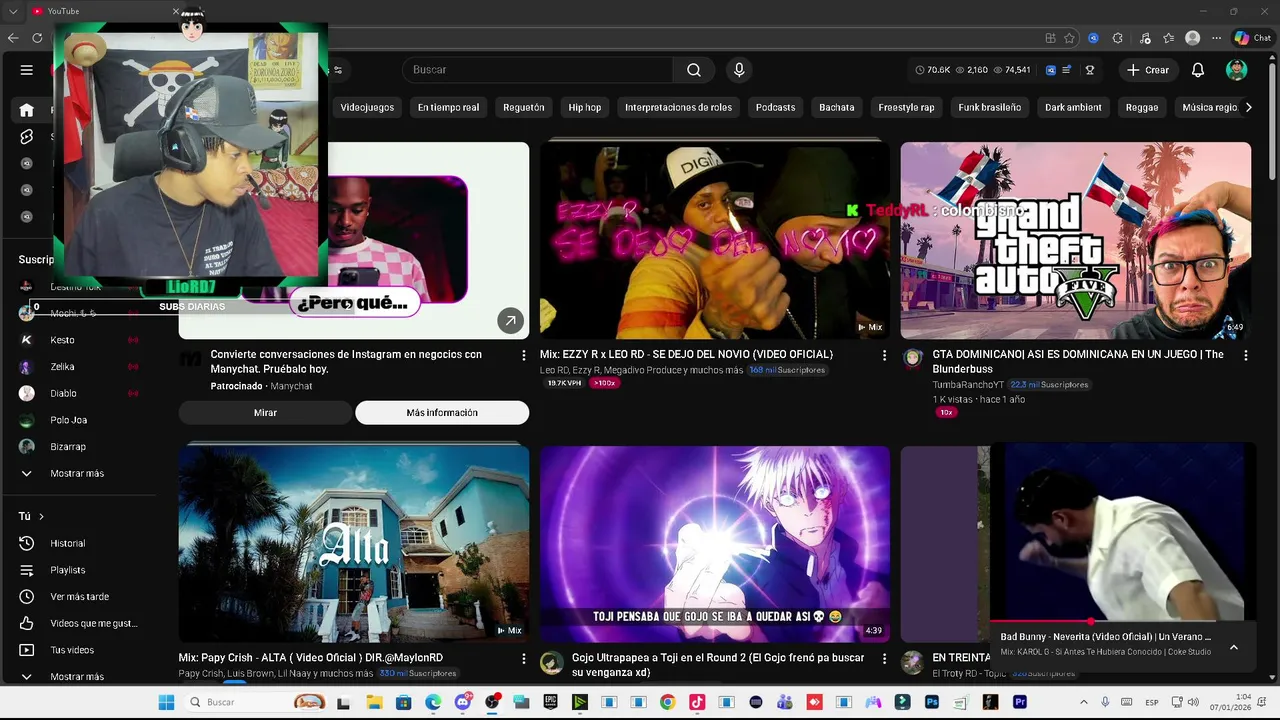Open Edge favorites list icon
The image size is (1280, 720).
tap(1168, 38)
